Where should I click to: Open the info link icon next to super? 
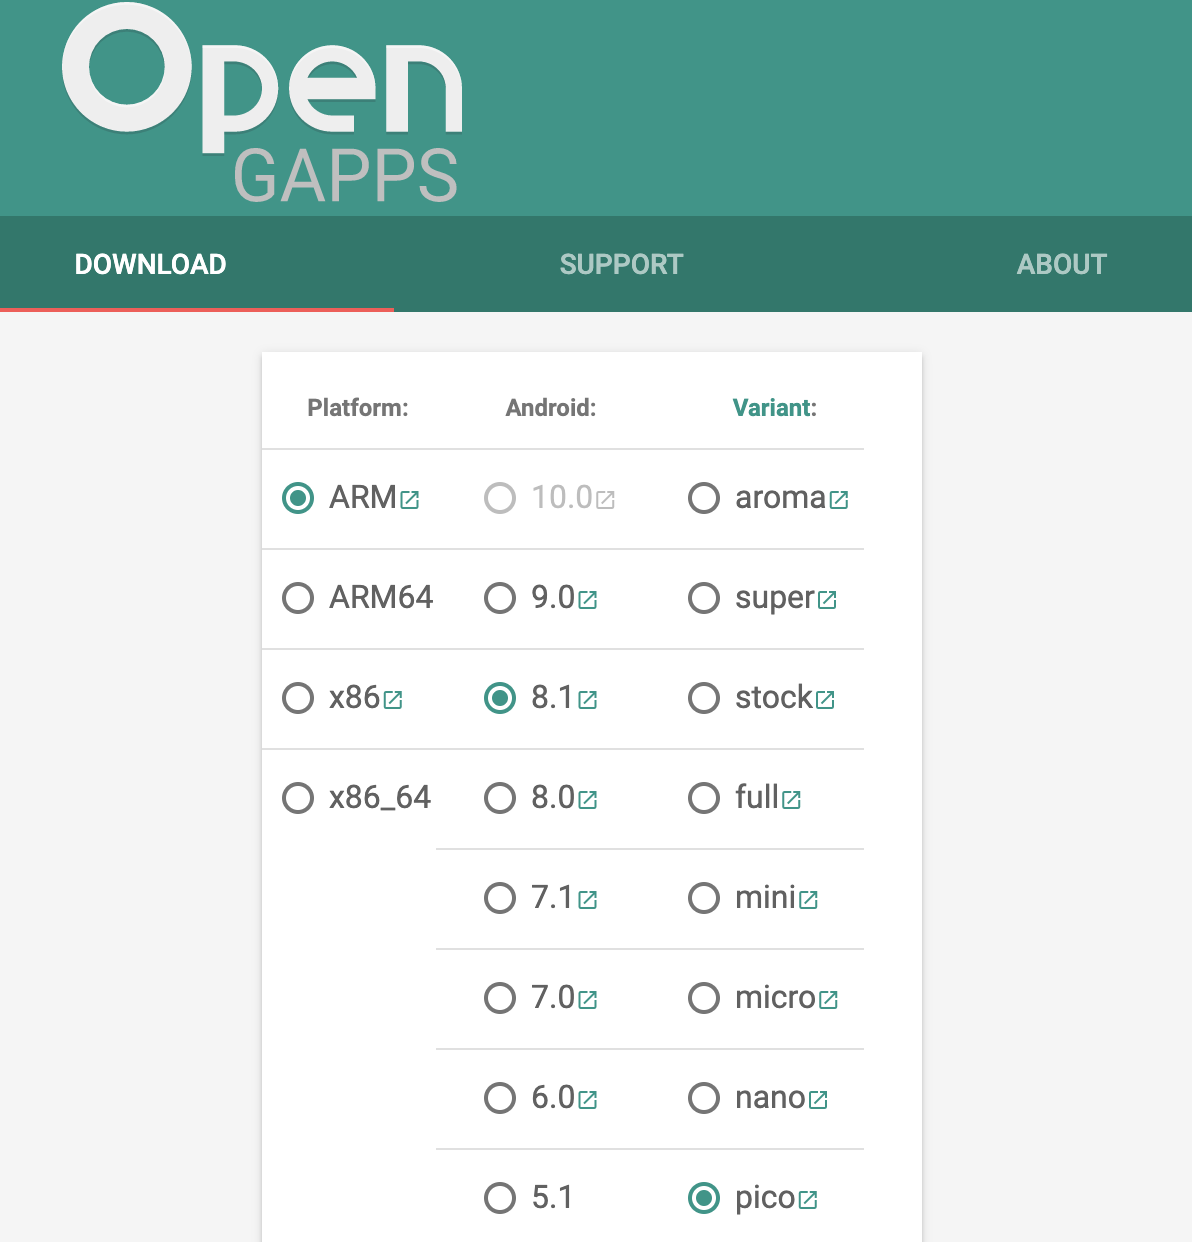coord(827,600)
